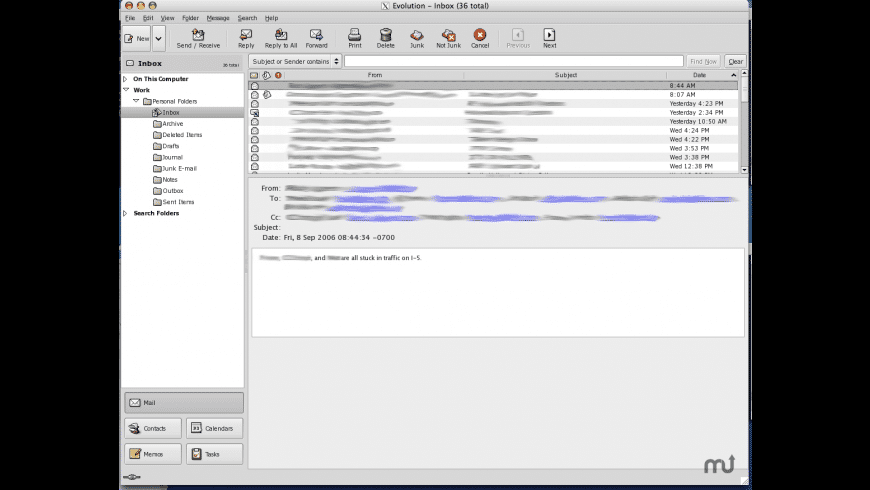Click the New message button
This screenshot has height=490, width=870.
(x=136, y=38)
